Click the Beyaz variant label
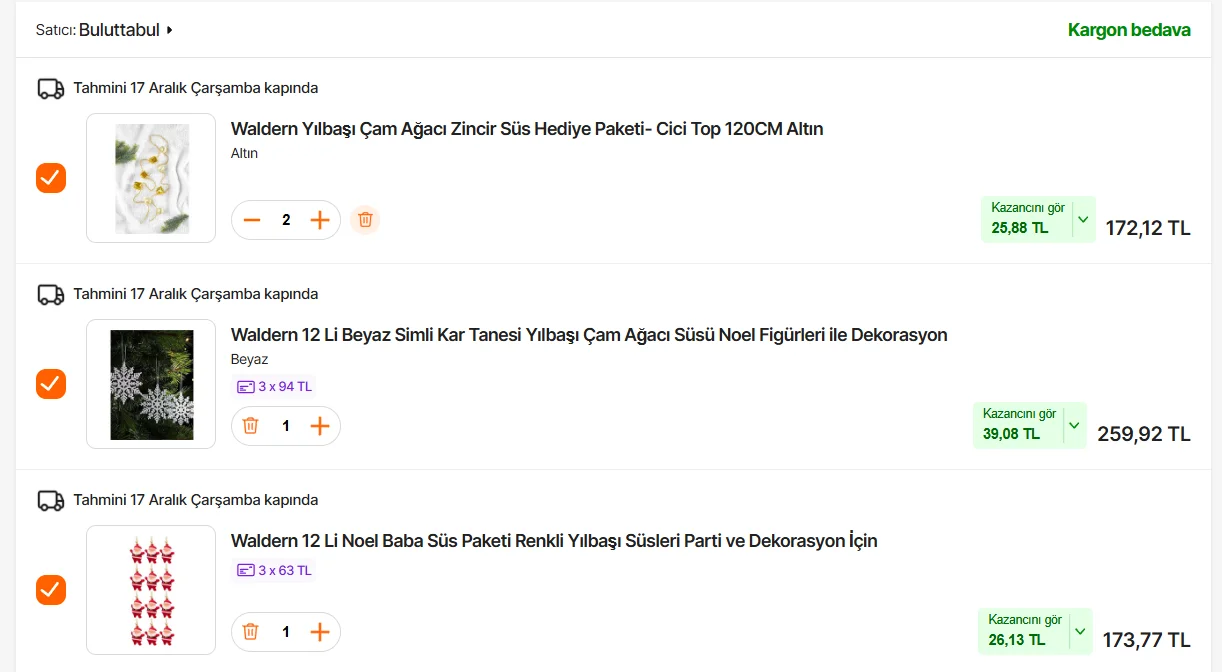 249,360
